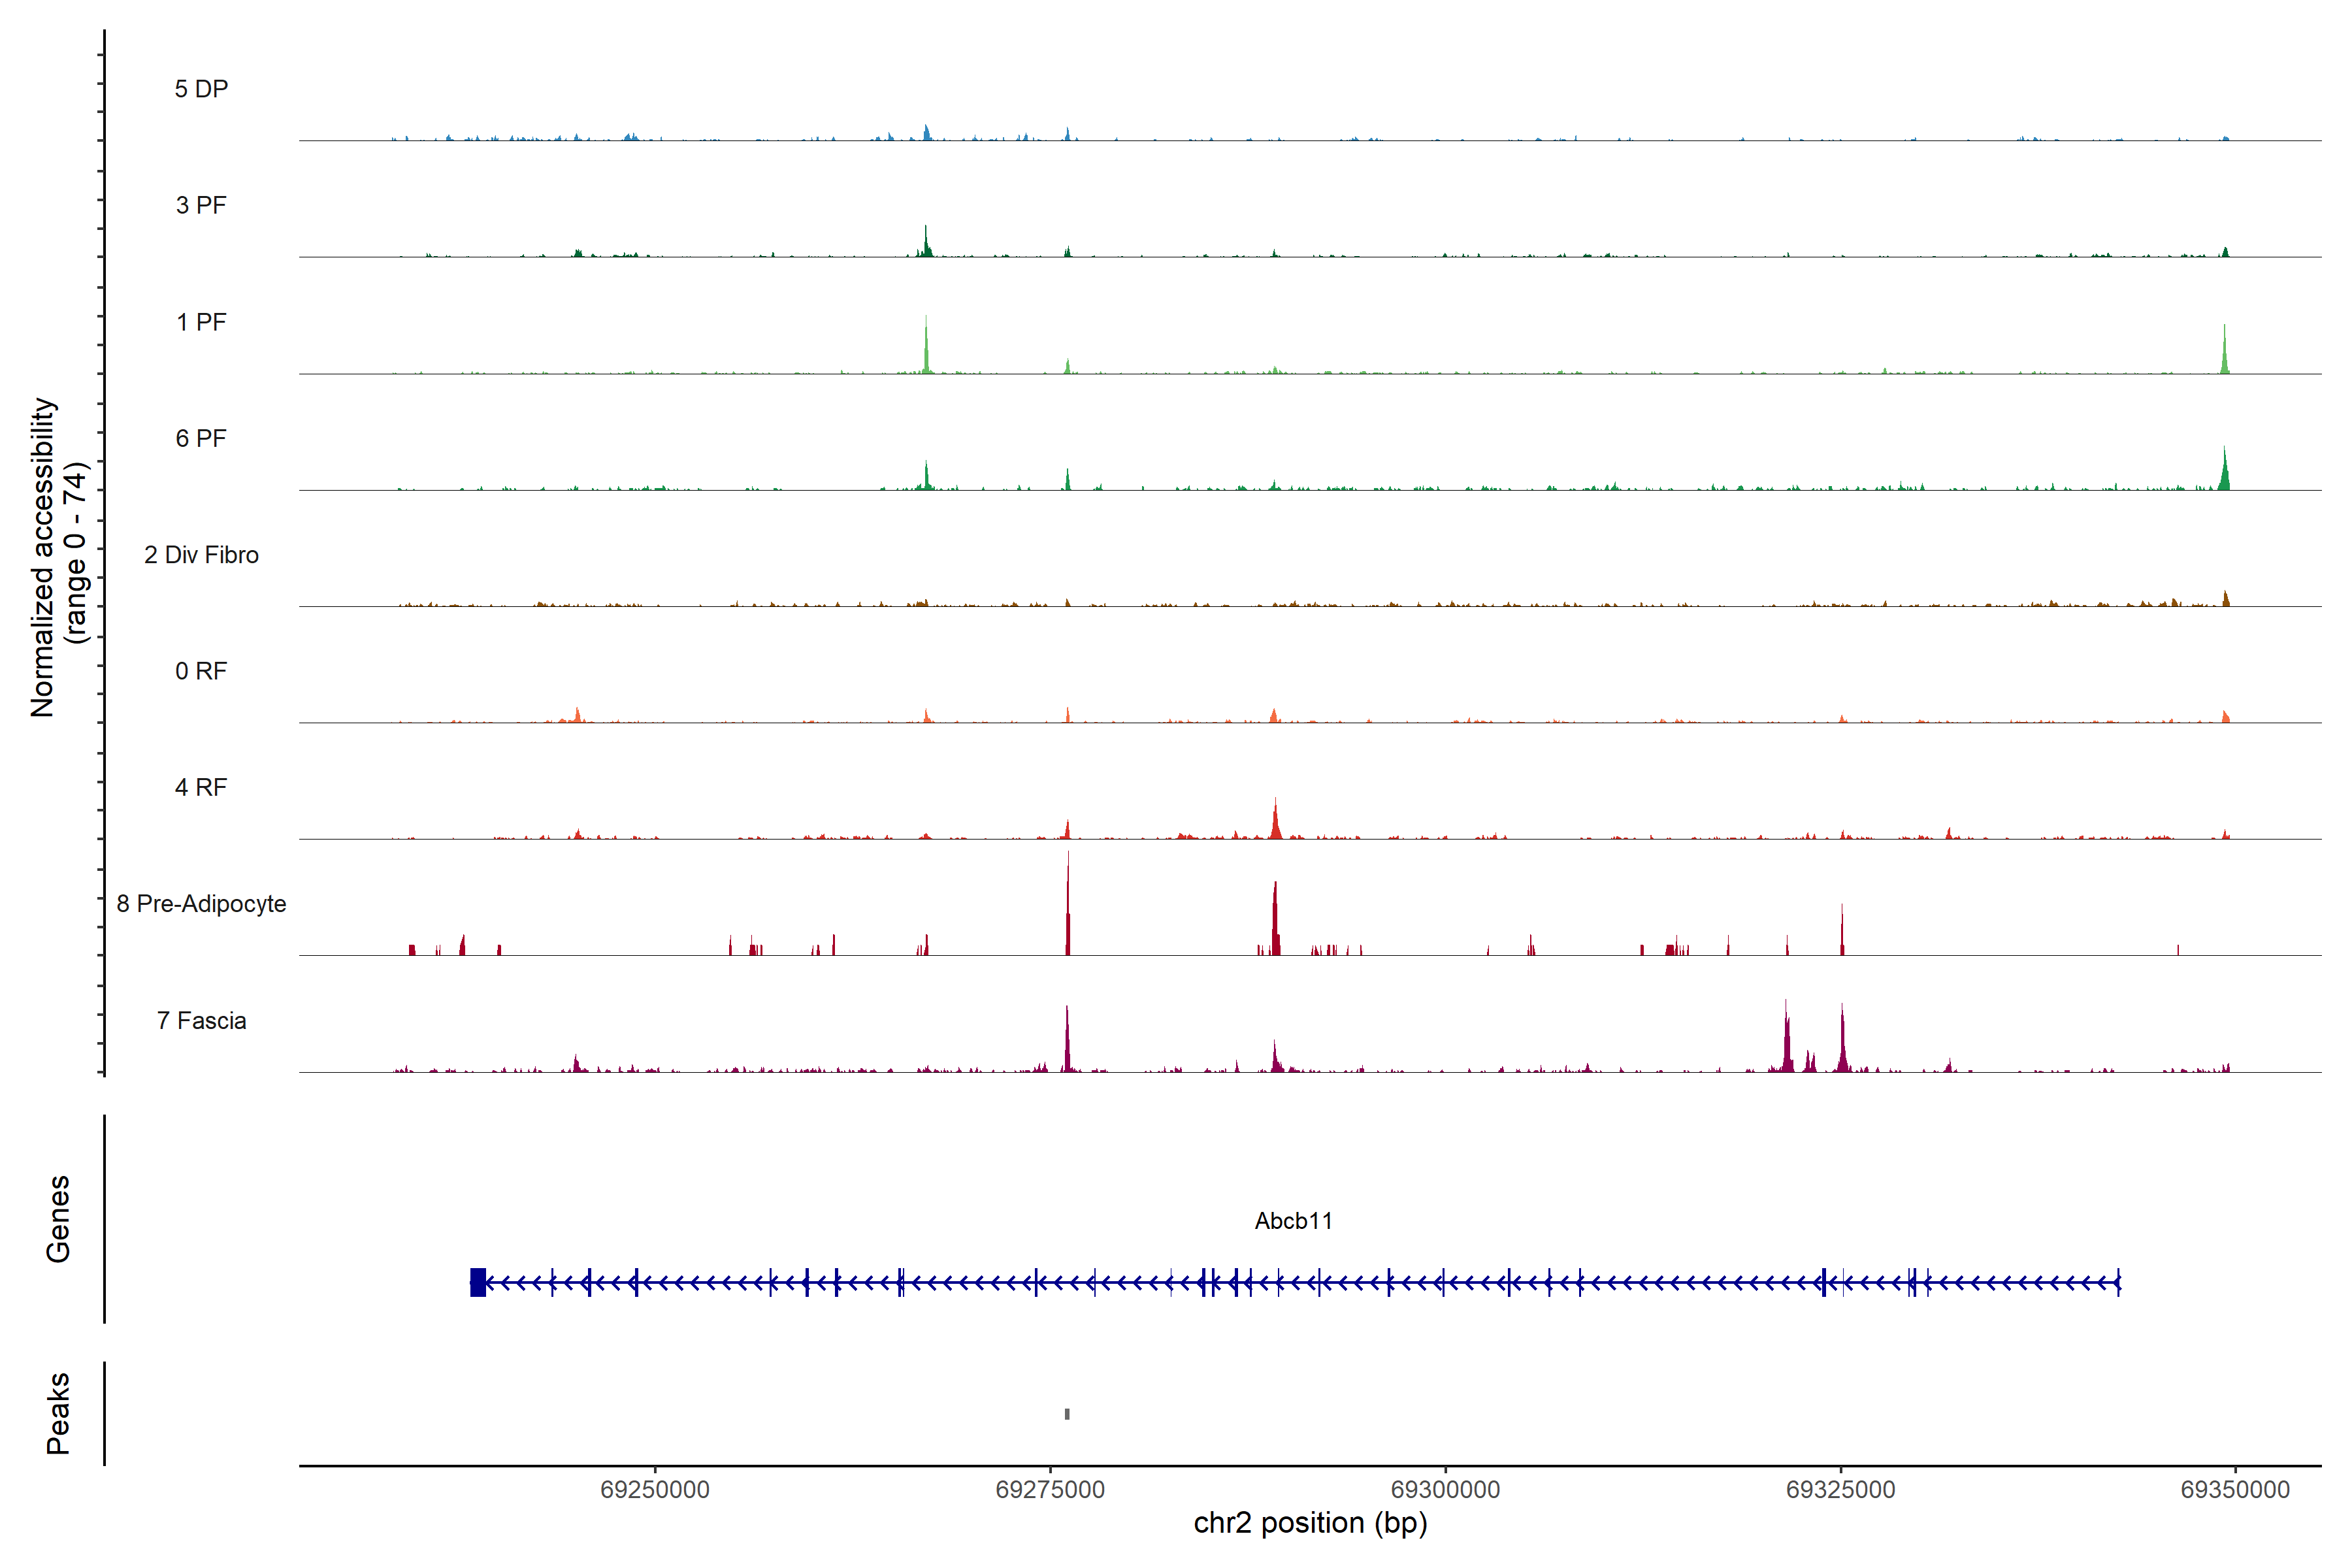
Task: Click the chr2 position (bp) axis title
Action: pyautogui.click(x=1310, y=1523)
